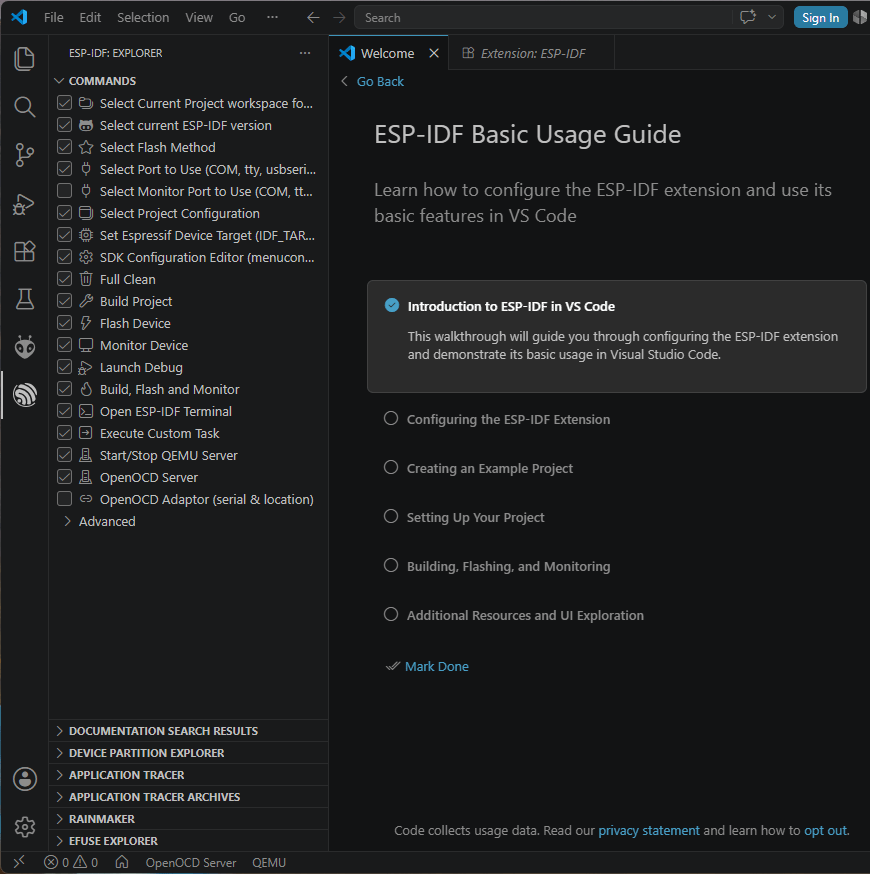This screenshot has width=870, height=874.
Task: Navigate back with the left arrow
Action: tap(313, 17)
